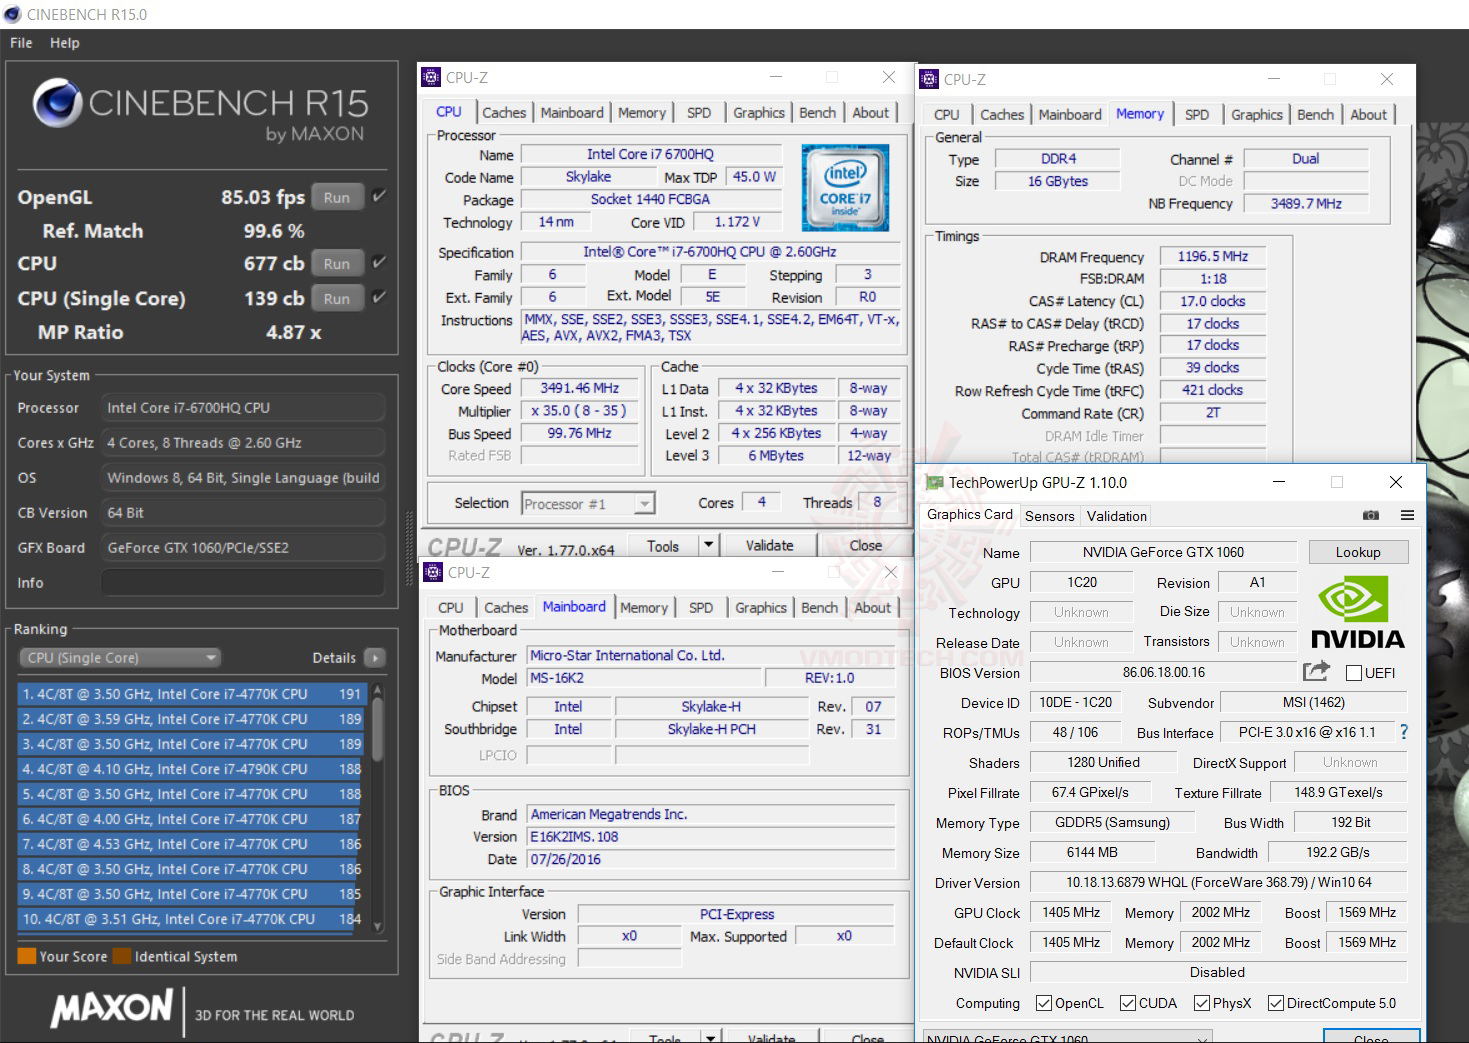This screenshot has width=1469, height=1043.
Task: Click the Details arrow in Cinebench Ranking
Action: click(x=375, y=658)
